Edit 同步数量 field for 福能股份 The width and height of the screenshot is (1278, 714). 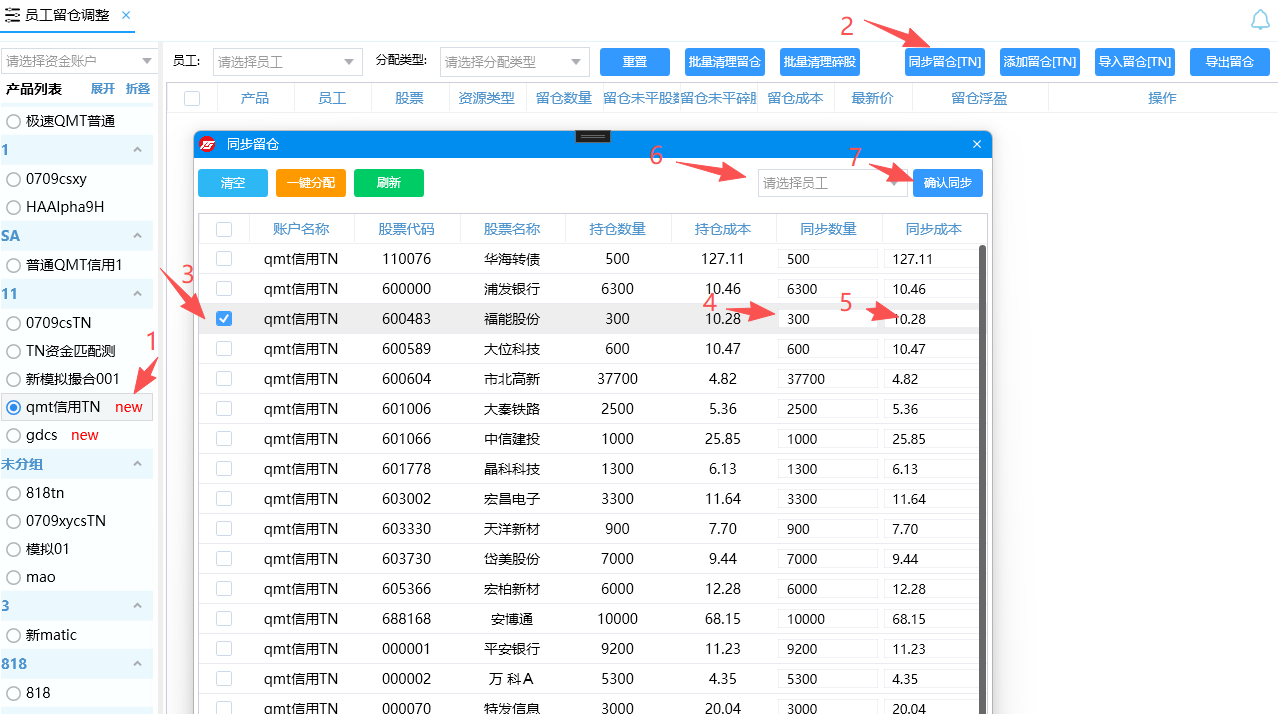[827, 319]
